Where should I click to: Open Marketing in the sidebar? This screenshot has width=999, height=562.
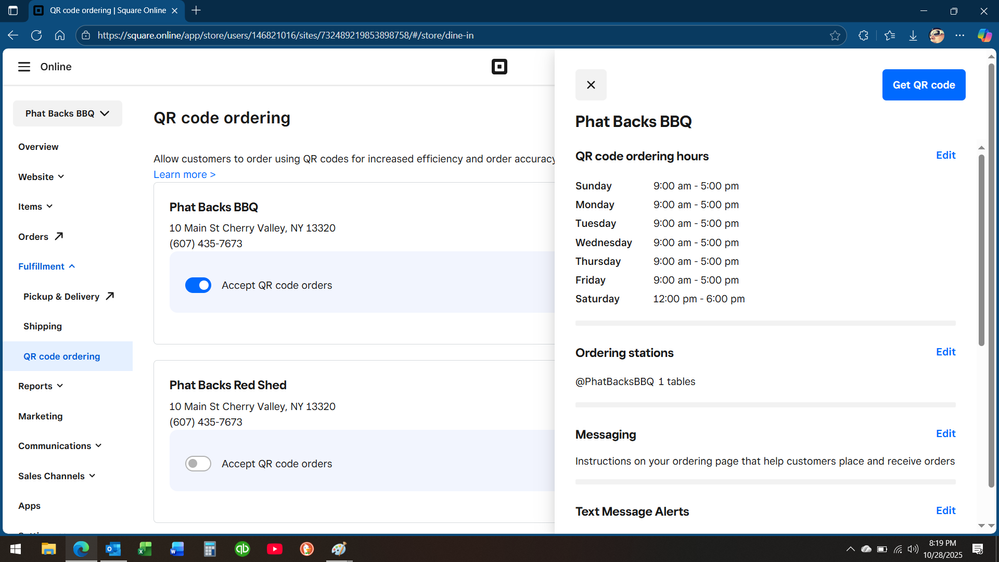pyautogui.click(x=40, y=416)
